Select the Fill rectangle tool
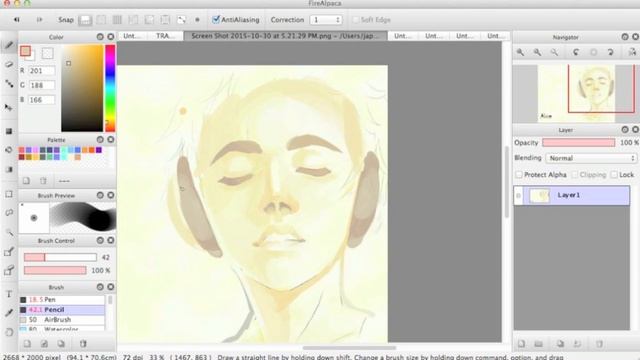 [x=9, y=131]
